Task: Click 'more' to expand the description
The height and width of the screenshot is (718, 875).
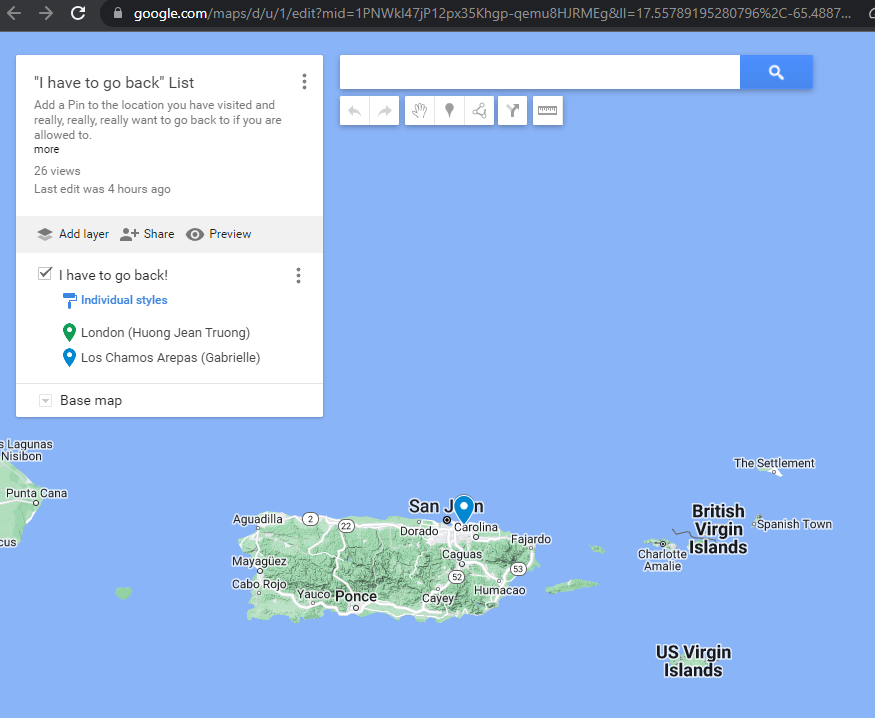Action: [46, 149]
